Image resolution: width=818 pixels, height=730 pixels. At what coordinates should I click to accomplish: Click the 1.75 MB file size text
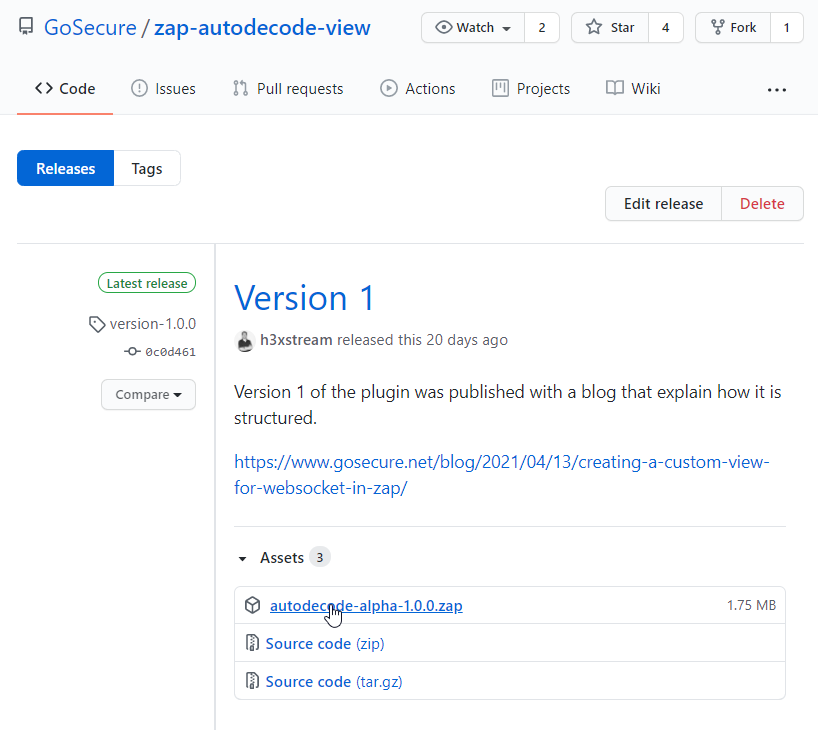coord(751,605)
